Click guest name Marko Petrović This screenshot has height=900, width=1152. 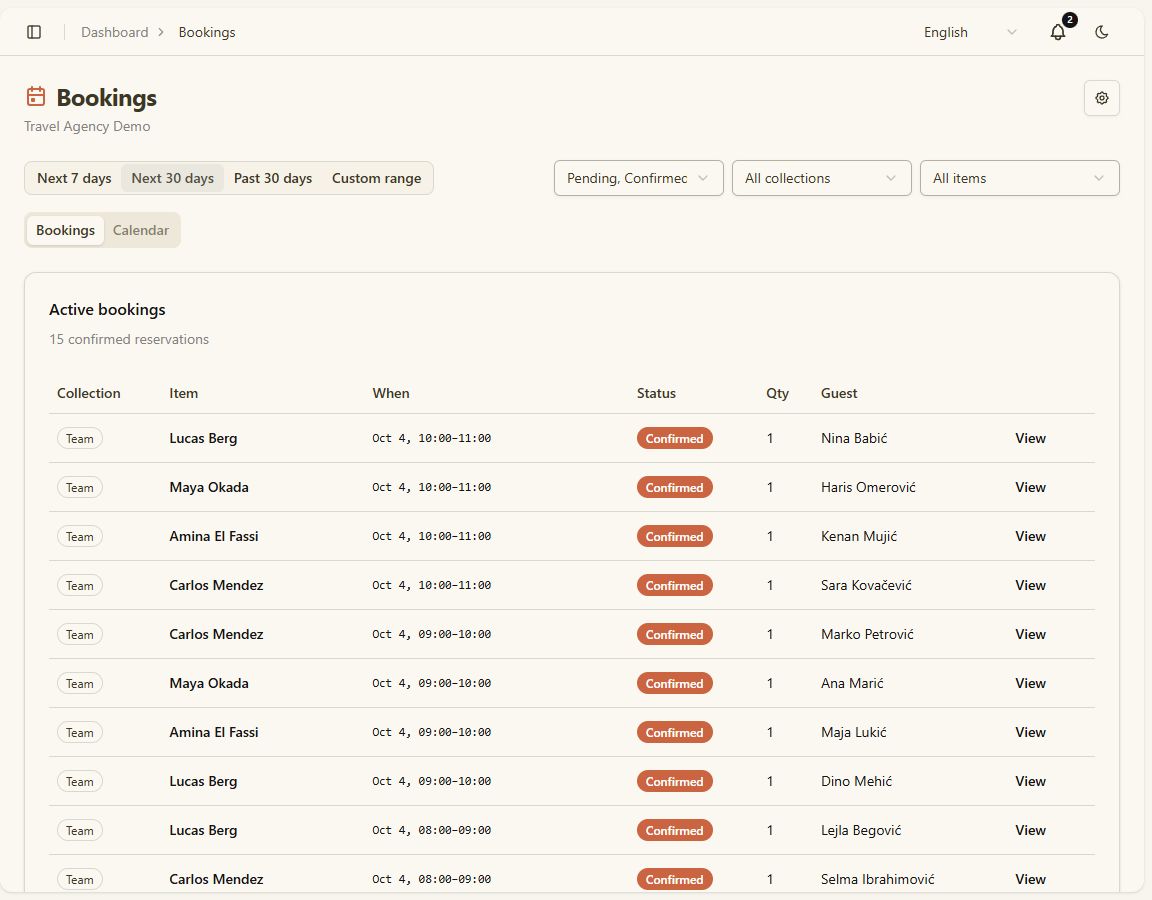tap(867, 634)
